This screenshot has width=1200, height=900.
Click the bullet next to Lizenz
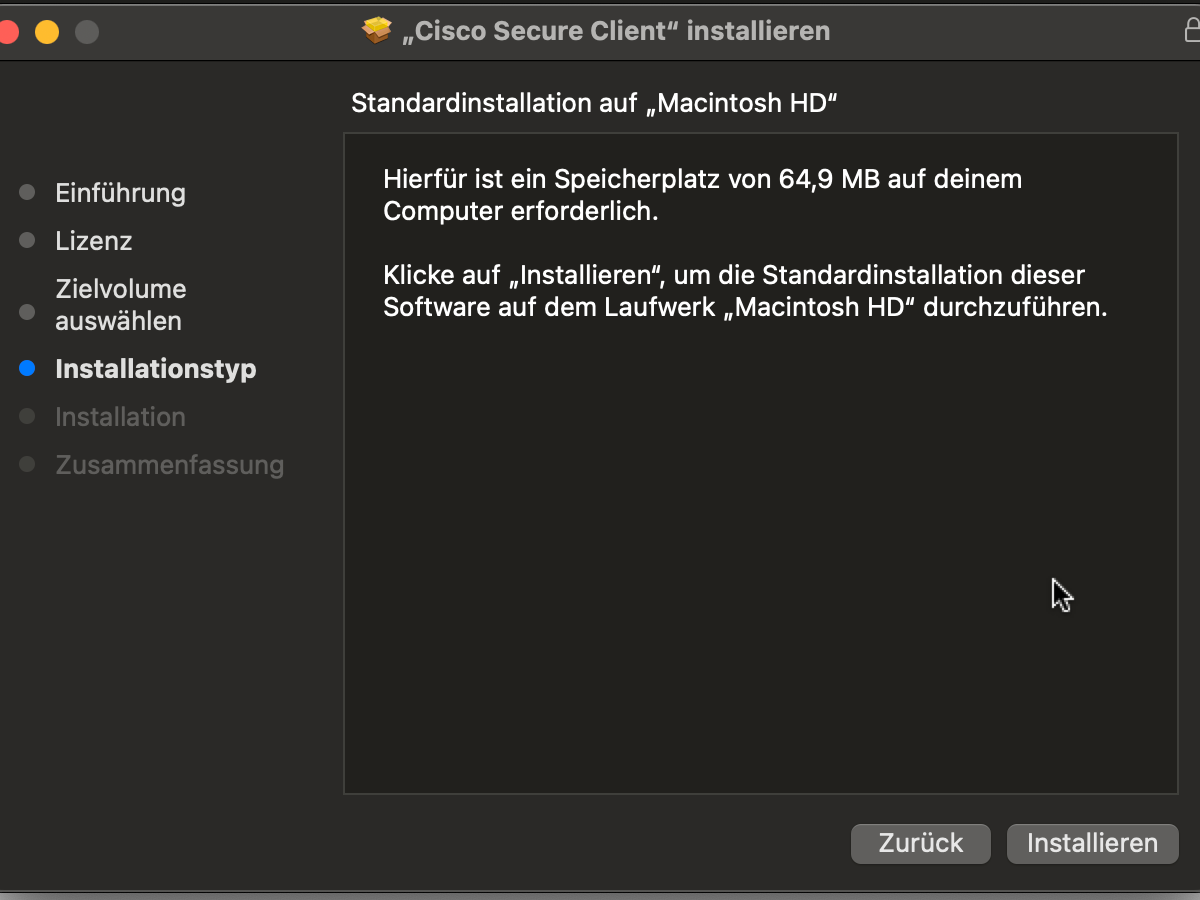(27, 241)
